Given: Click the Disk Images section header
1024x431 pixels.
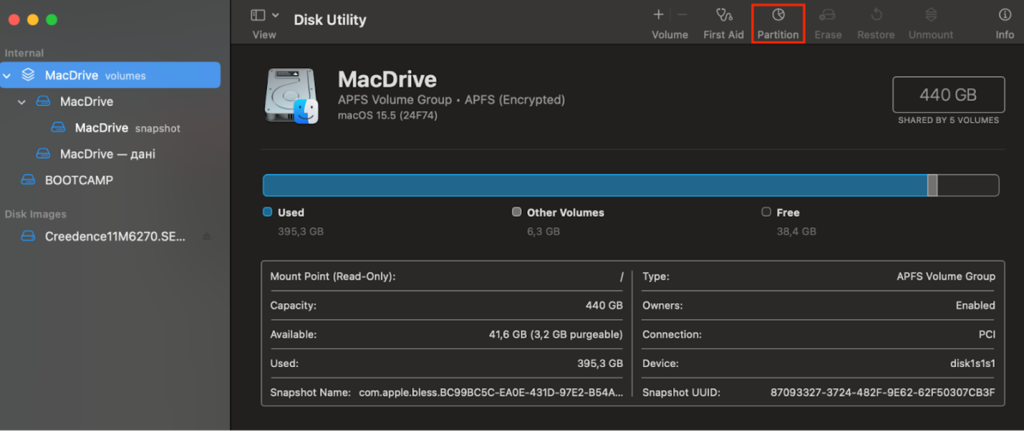Looking at the screenshot, I should (x=35, y=214).
